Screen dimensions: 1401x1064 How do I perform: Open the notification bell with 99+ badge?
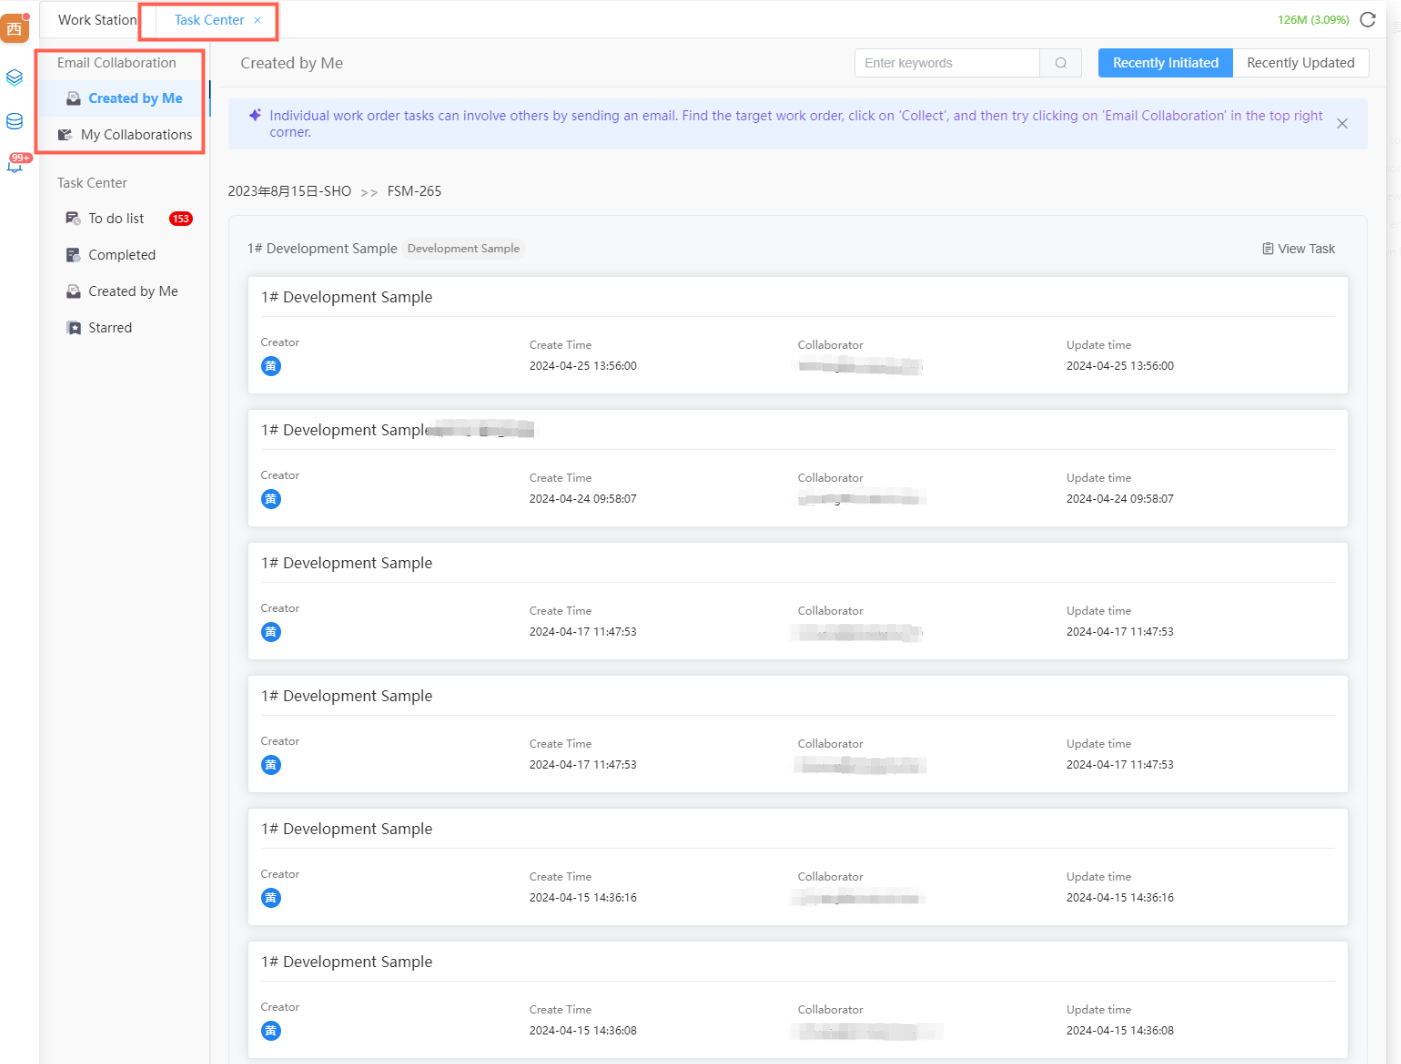click(x=15, y=165)
